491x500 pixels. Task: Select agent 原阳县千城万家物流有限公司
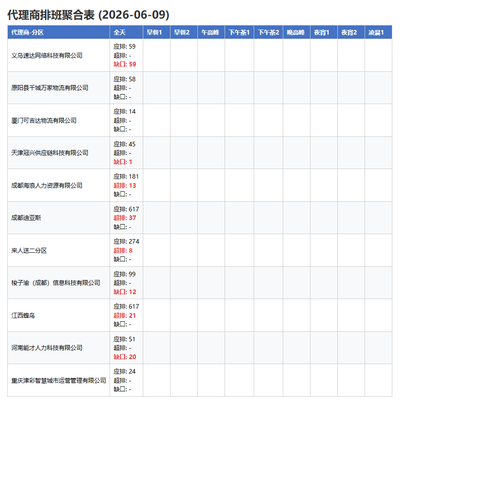coord(50,88)
